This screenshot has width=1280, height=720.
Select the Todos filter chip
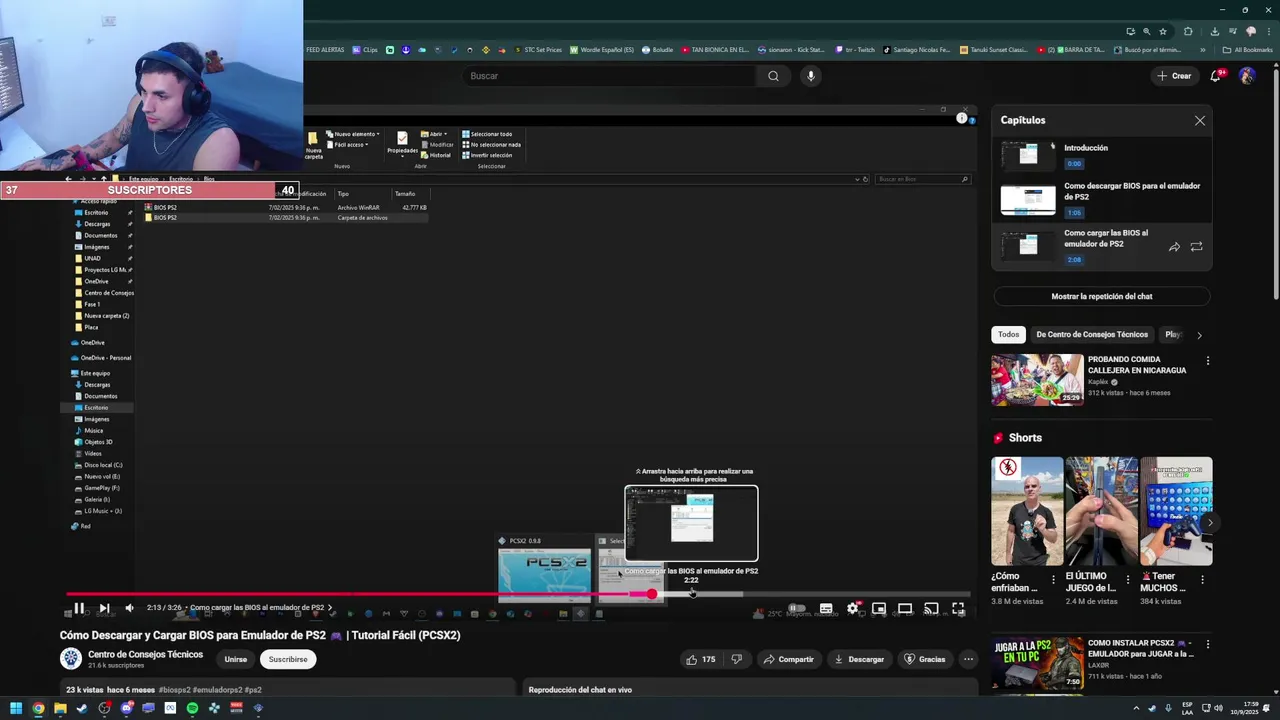point(1008,334)
